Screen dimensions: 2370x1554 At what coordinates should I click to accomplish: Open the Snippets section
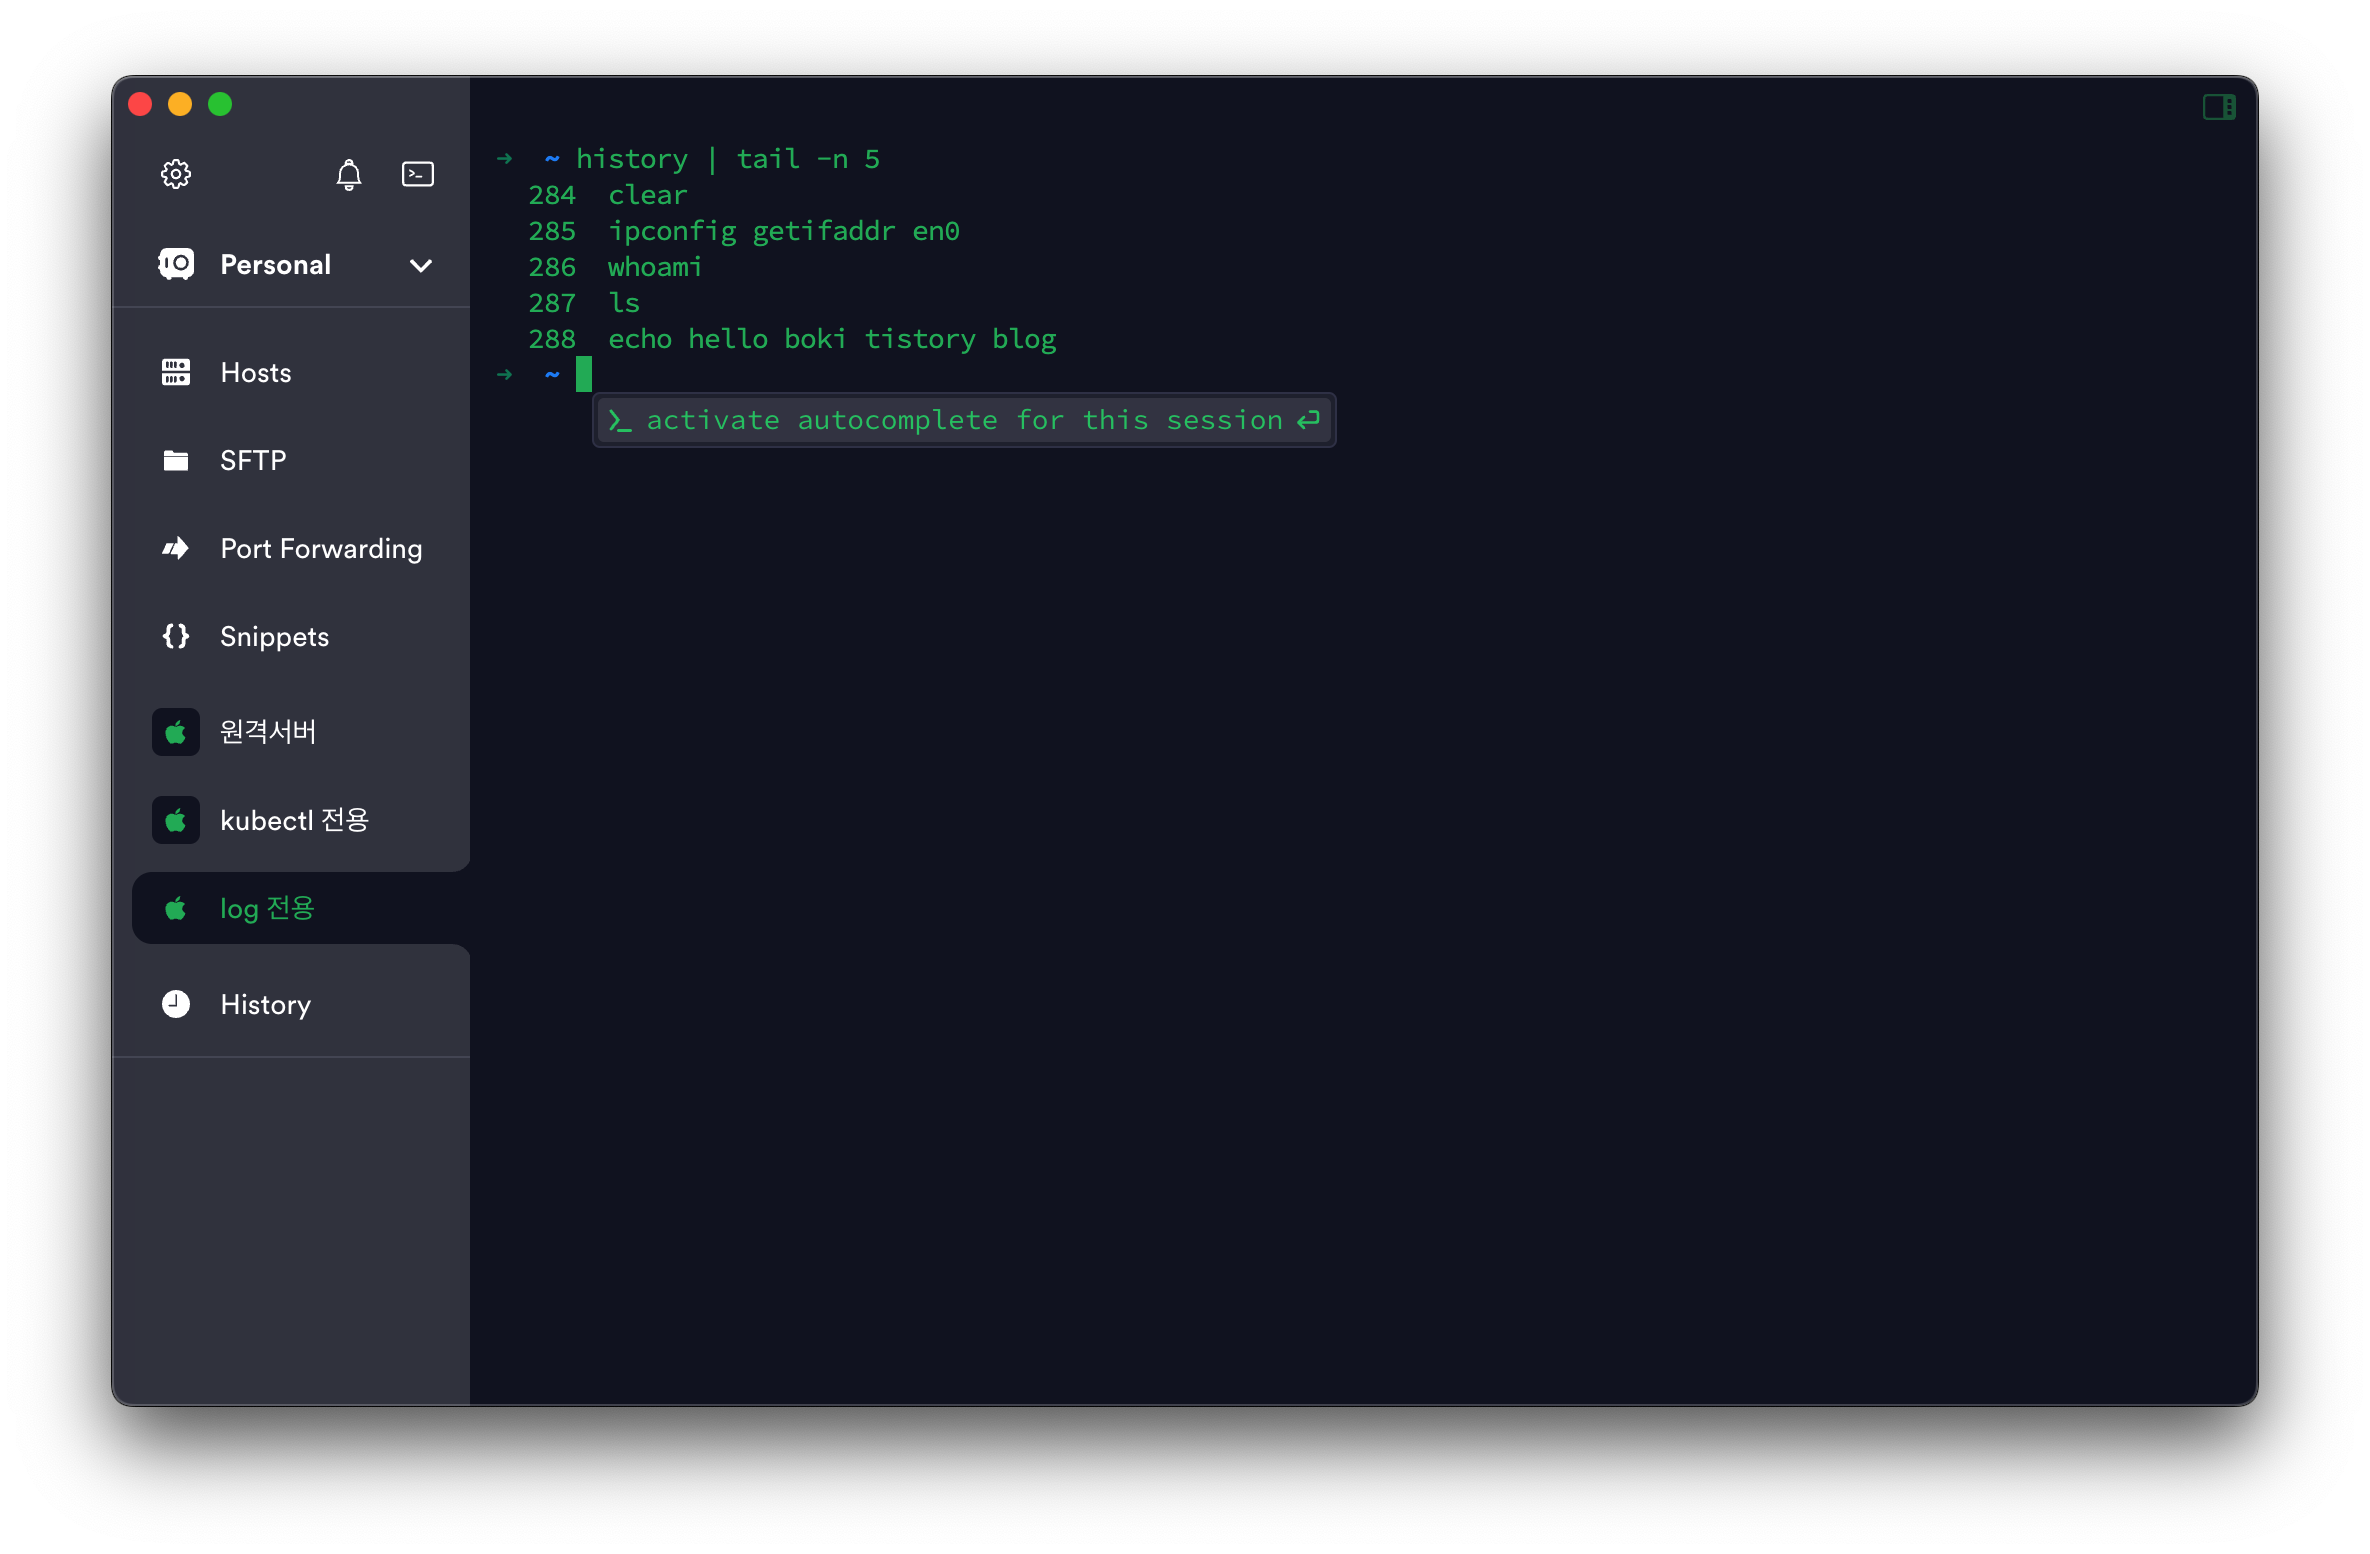coord(274,637)
